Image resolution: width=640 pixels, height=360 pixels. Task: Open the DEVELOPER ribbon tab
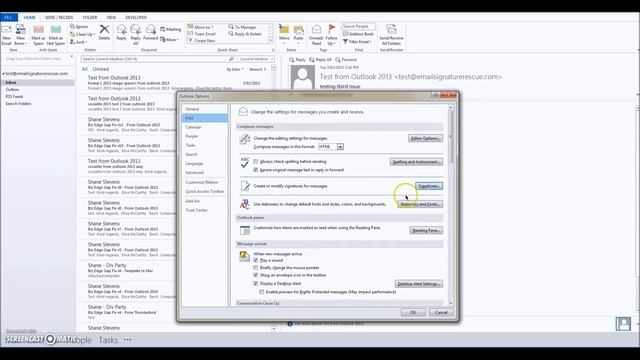pos(136,18)
